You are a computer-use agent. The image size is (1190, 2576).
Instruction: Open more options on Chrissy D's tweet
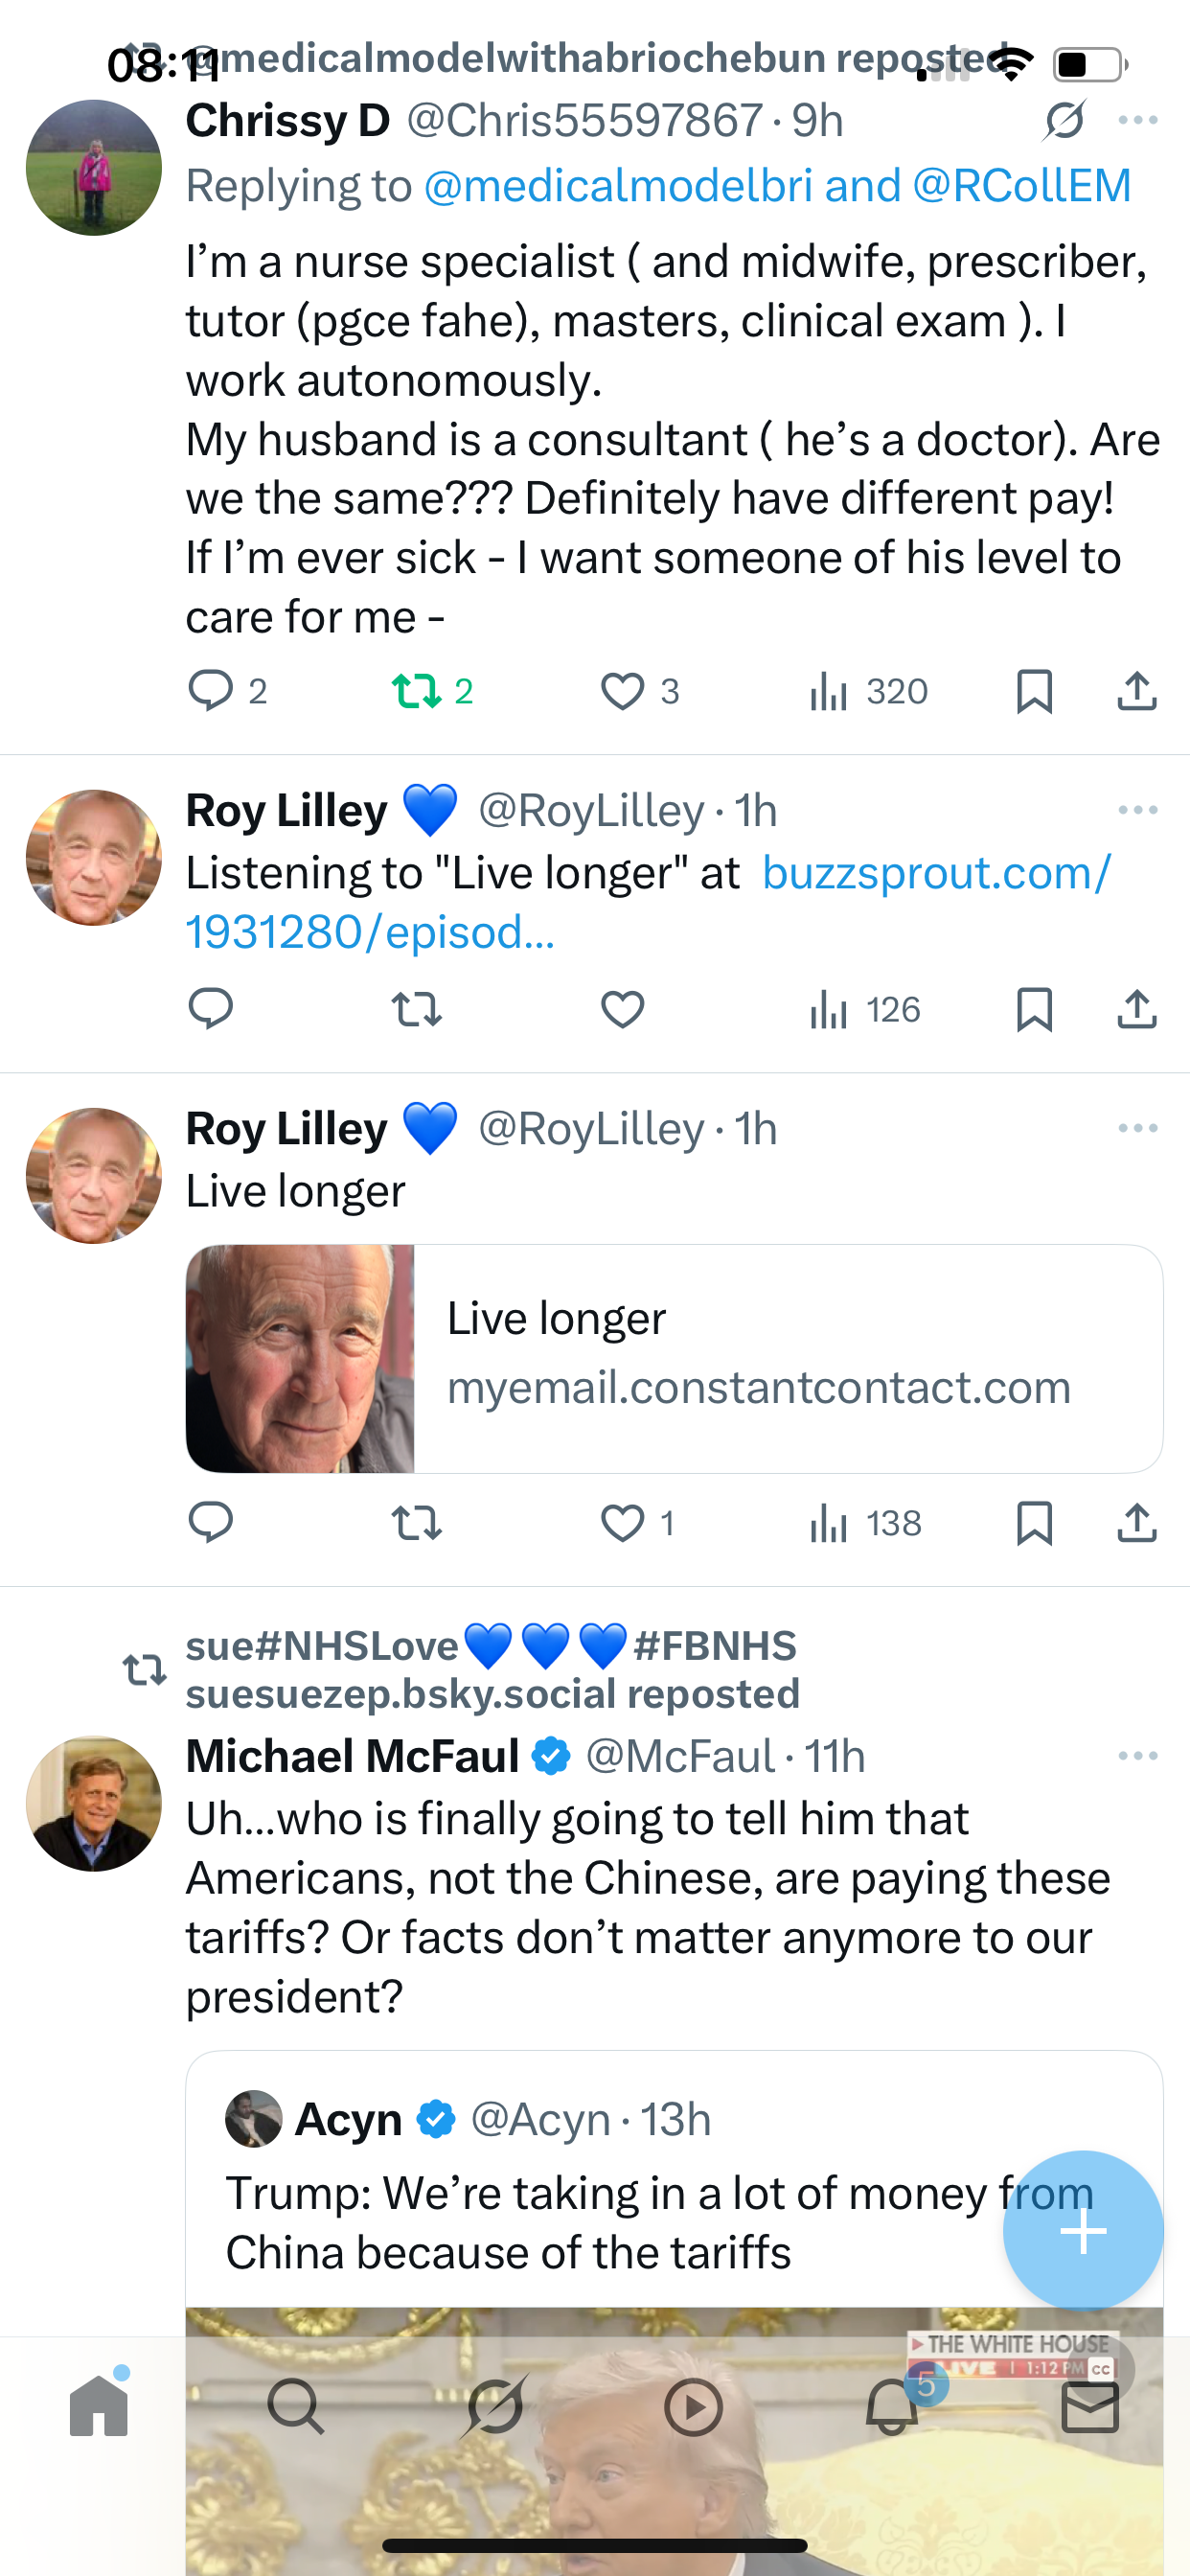[x=1138, y=121]
